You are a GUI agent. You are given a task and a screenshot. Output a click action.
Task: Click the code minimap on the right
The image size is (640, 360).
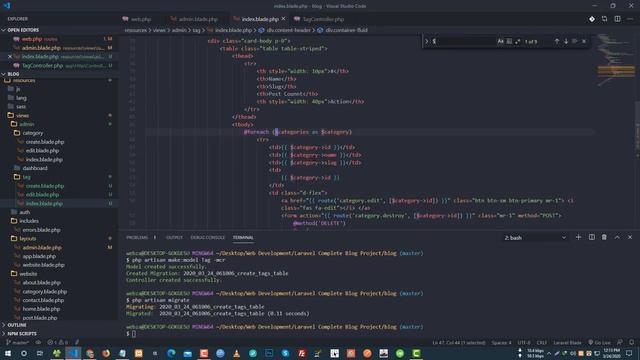tap(616, 61)
